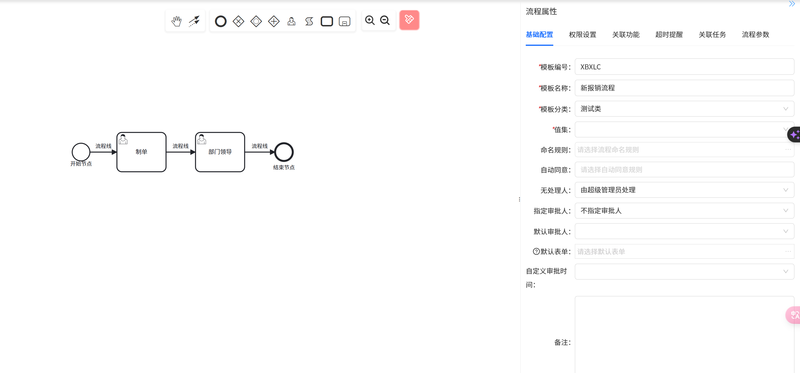
Task: Select the hand pan tool
Action: pos(177,21)
